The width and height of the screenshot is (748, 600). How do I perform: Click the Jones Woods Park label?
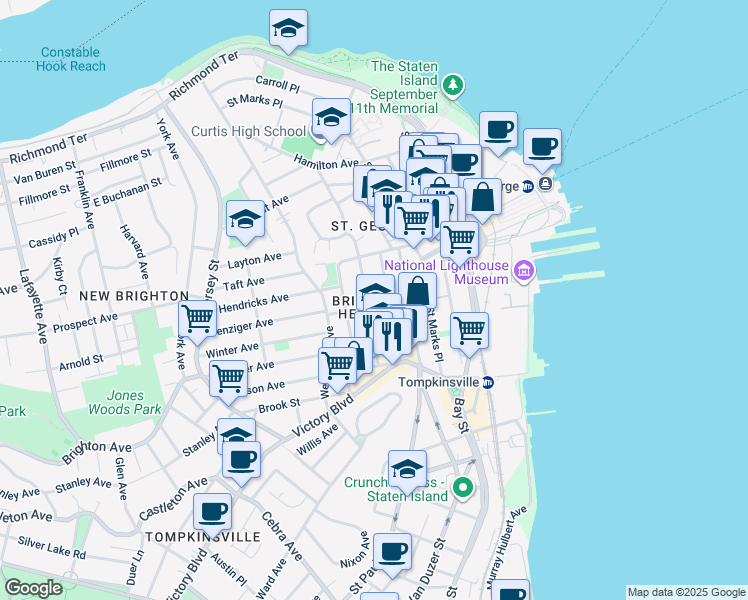tap(120, 402)
